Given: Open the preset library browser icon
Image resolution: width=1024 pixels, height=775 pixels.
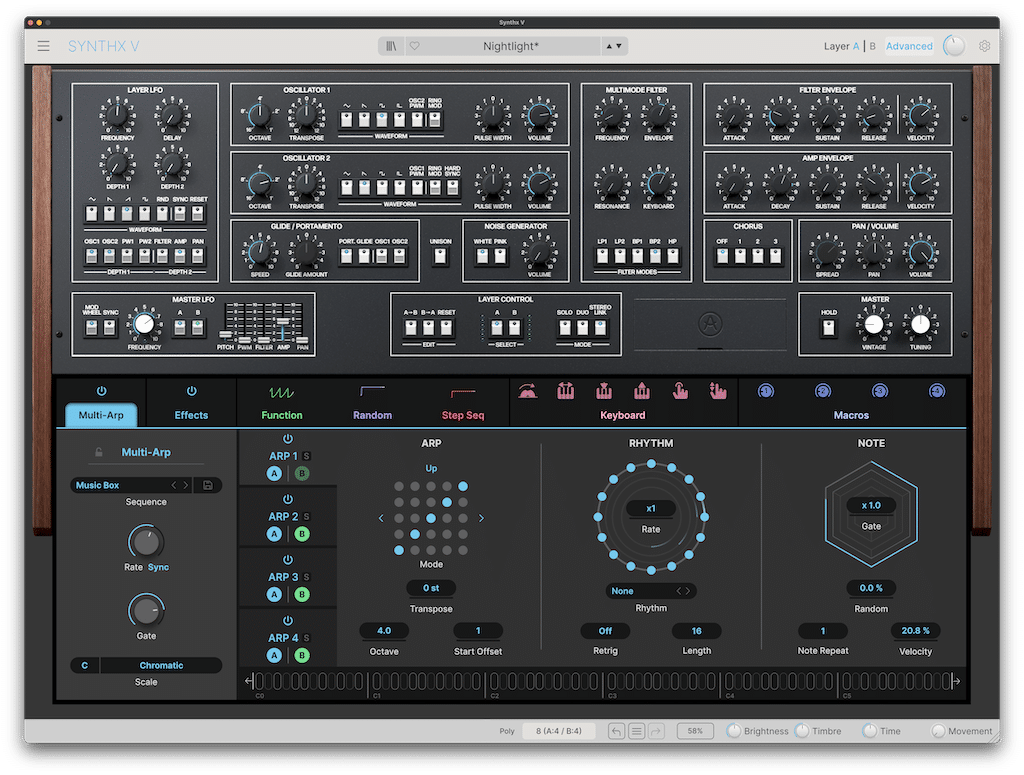Looking at the screenshot, I should click(391, 46).
